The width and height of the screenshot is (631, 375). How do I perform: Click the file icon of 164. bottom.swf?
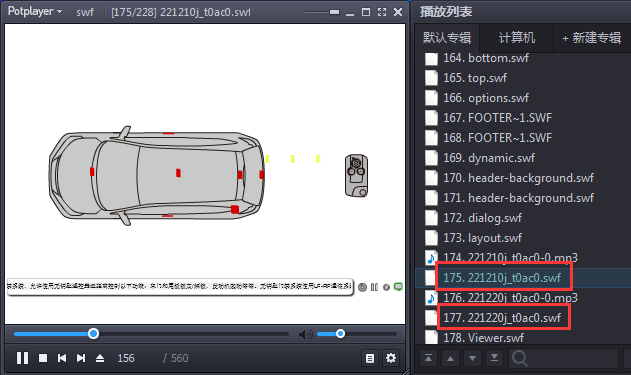coord(431,59)
